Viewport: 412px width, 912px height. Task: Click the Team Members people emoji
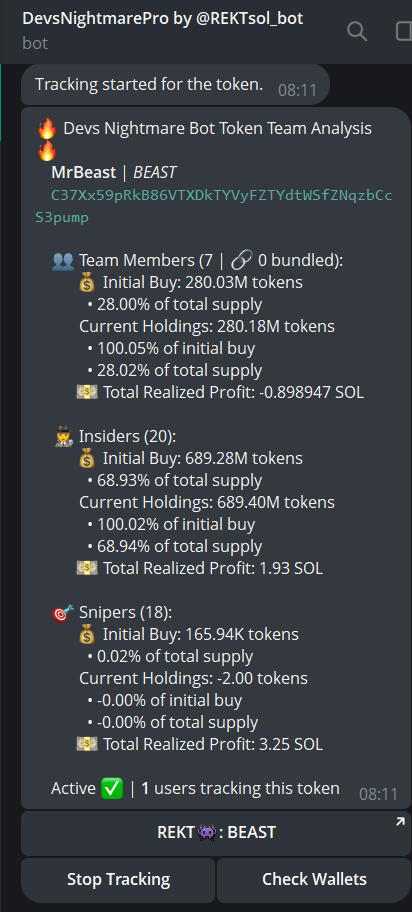coord(63,261)
